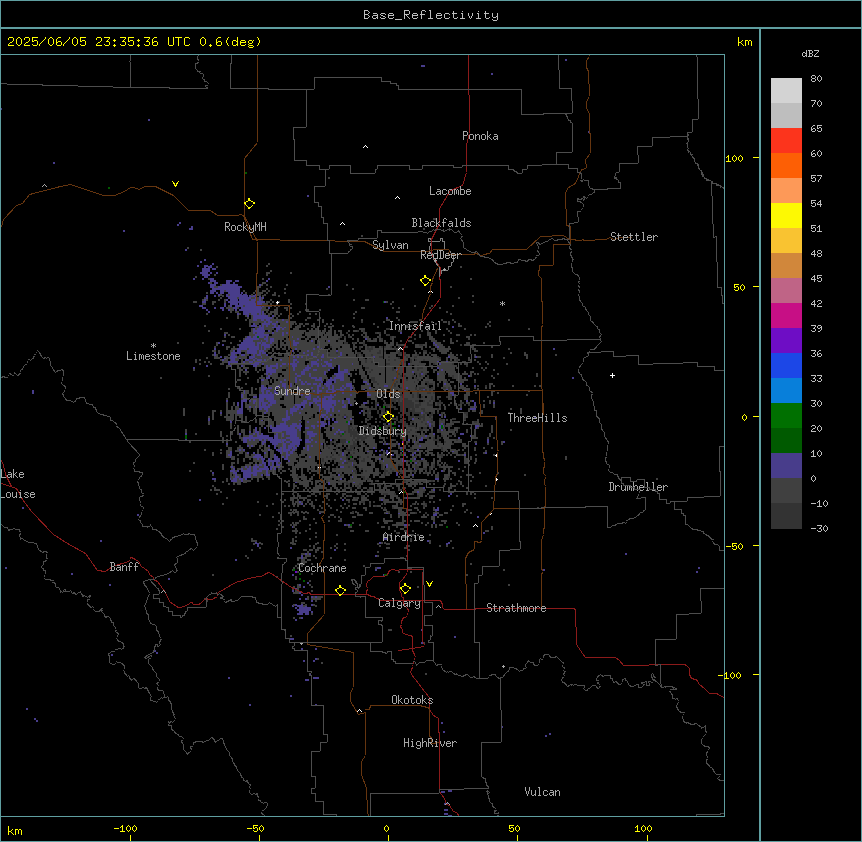Click the 80 value in dBZ legend
This screenshot has width=862, height=842.
point(816,79)
